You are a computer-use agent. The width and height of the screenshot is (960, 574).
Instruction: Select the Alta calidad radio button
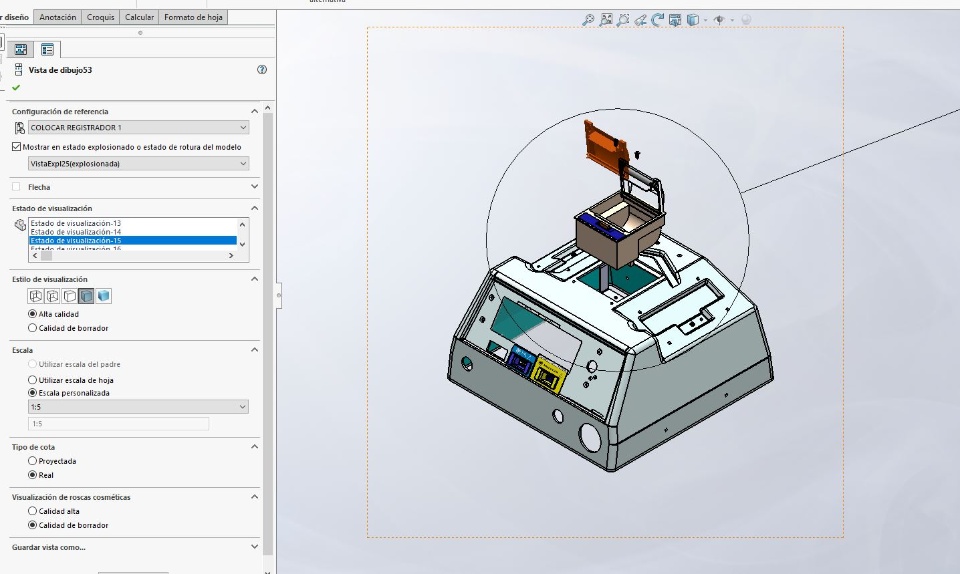point(32,314)
